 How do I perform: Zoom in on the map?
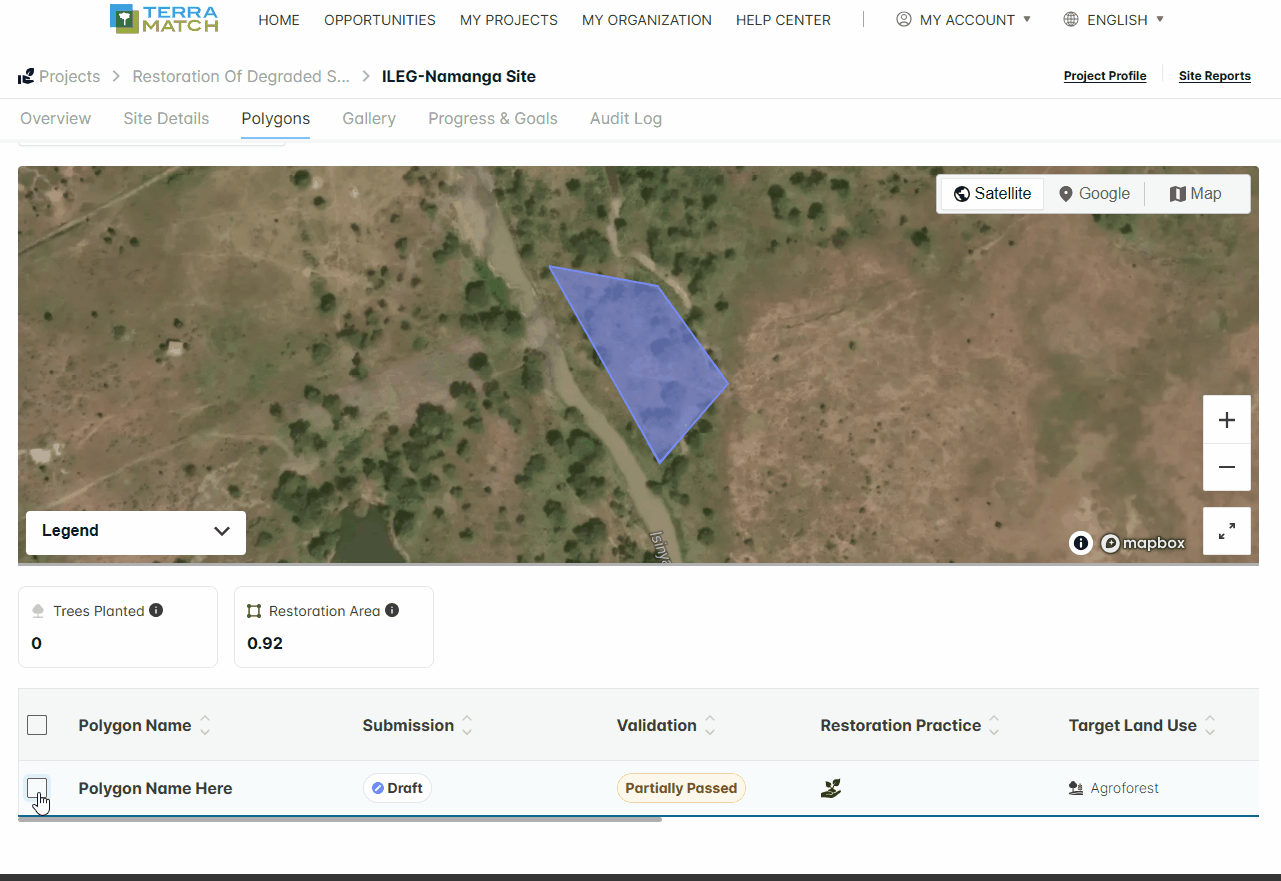coord(1227,420)
